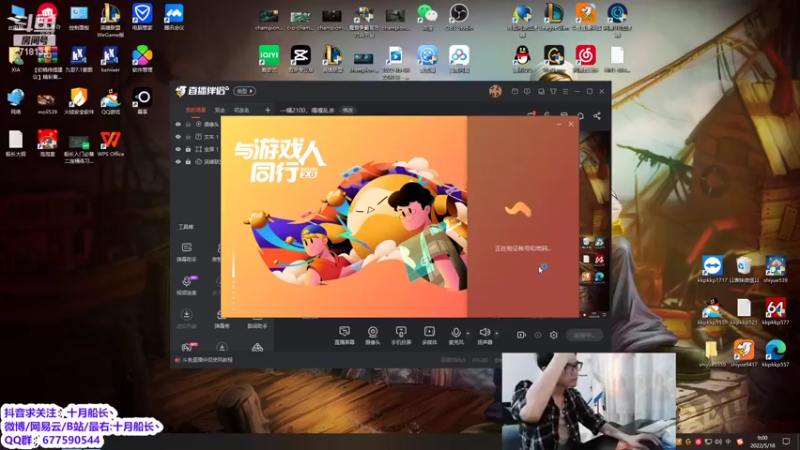This screenshot has height=450, width=800.
Task: Open the WeGame League of Legends shortcut
Action: 110,20
